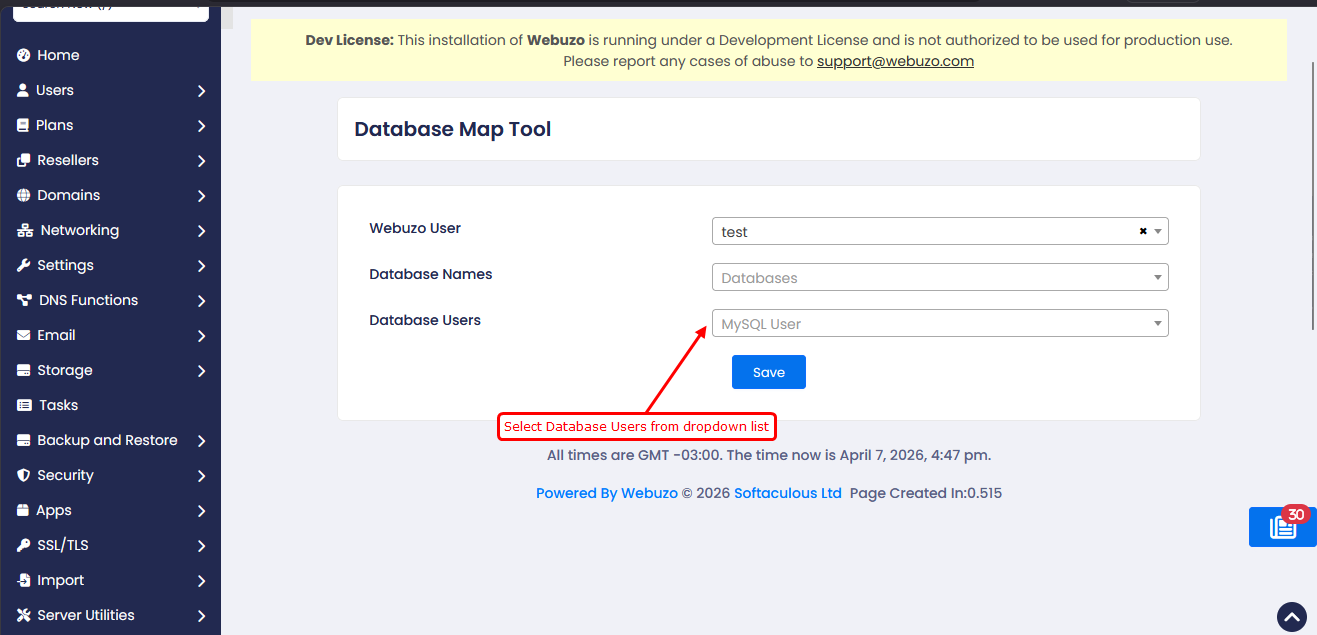Click the support@webuzo.com email link

[895, 61]
